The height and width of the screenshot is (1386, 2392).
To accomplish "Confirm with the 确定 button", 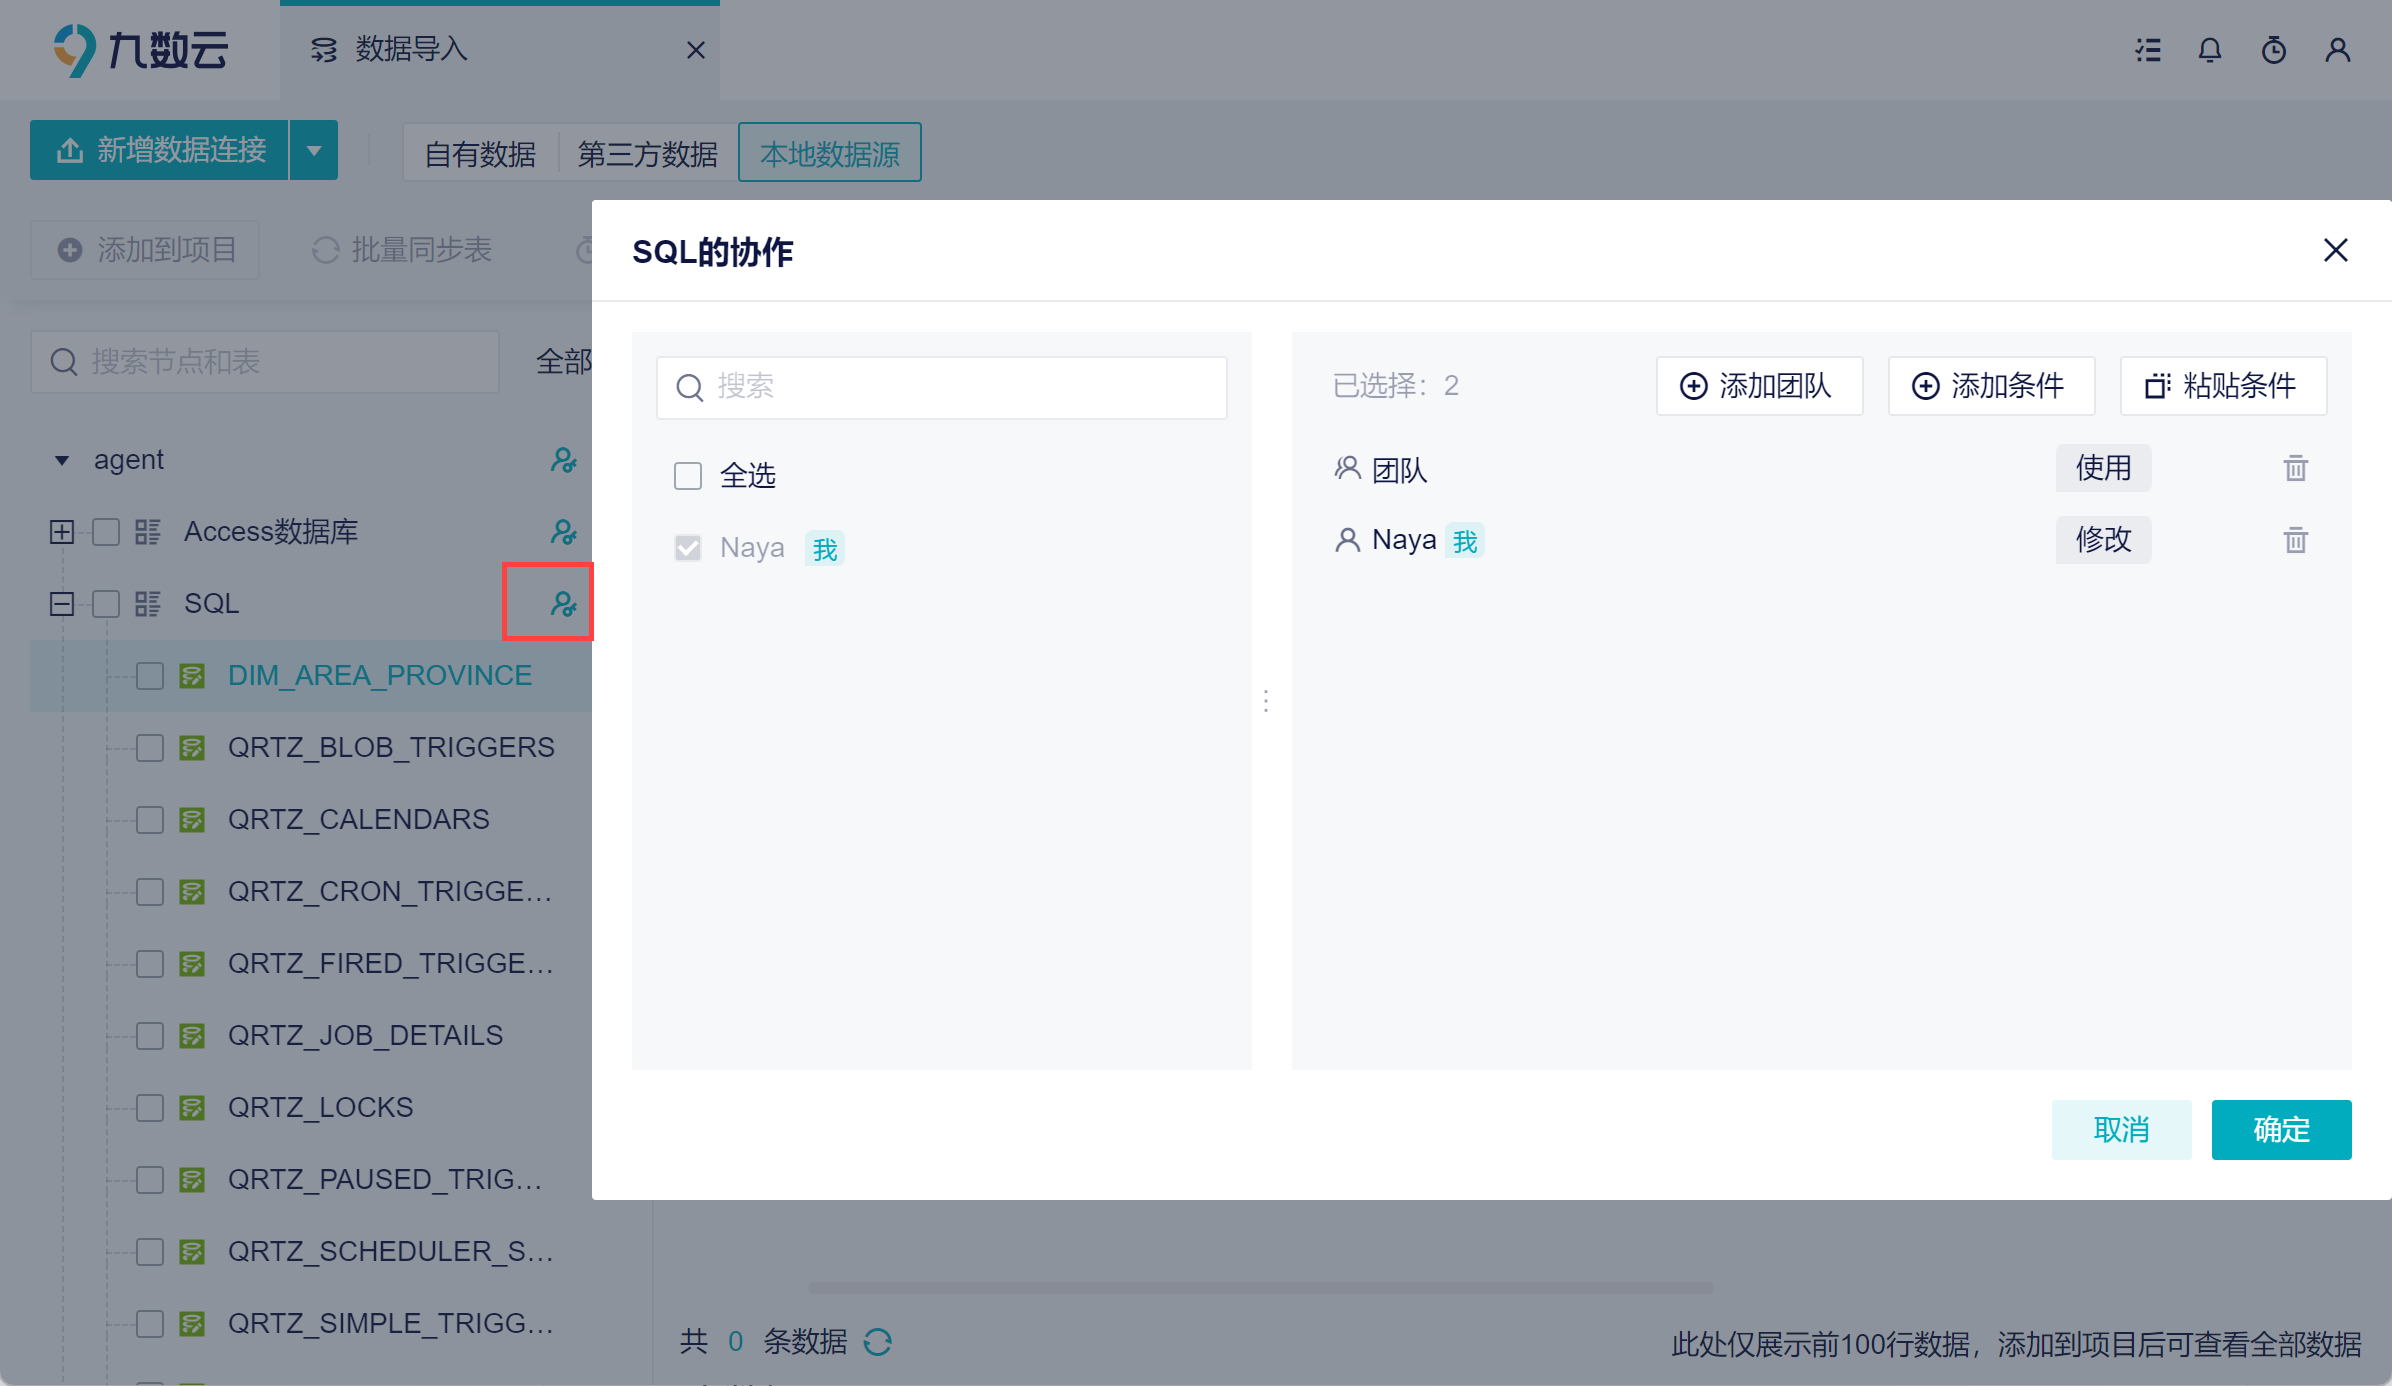I will tap(2281, 1129).
